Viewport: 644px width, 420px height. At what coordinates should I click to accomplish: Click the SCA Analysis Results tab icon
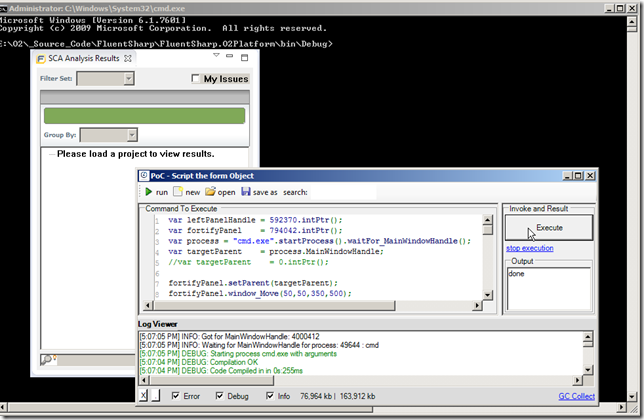coord(41,59)
